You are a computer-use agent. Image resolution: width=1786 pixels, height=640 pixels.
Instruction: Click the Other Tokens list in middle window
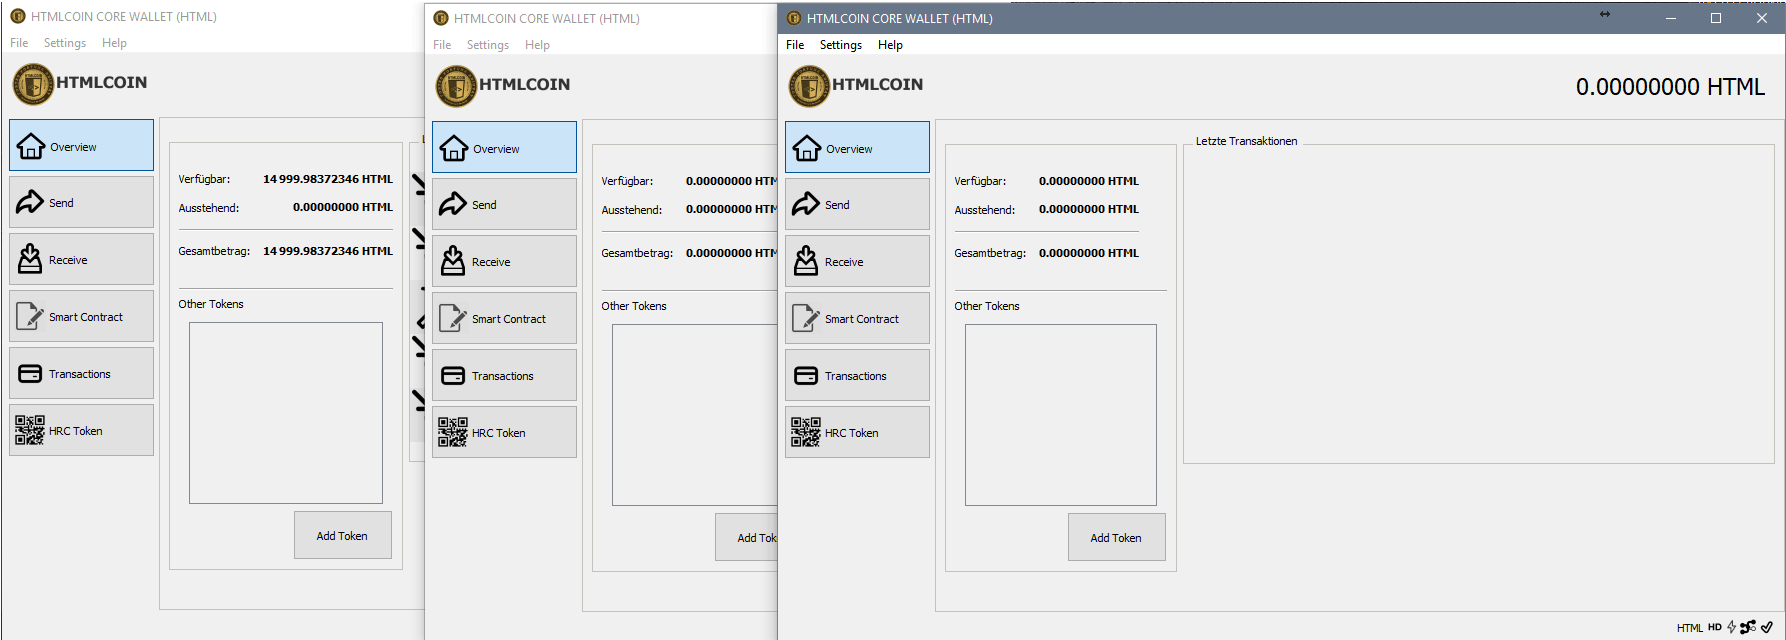click(x=694, y=414)
